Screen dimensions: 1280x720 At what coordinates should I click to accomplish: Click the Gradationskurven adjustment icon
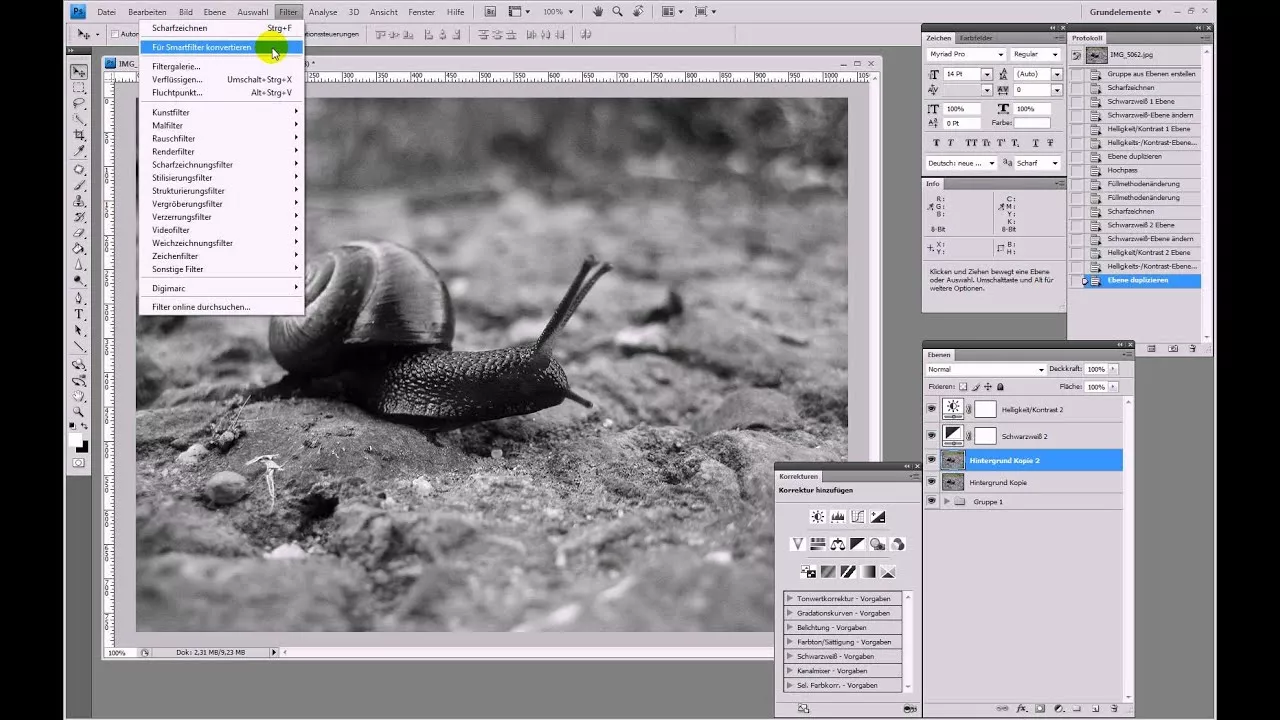(857, 517)
